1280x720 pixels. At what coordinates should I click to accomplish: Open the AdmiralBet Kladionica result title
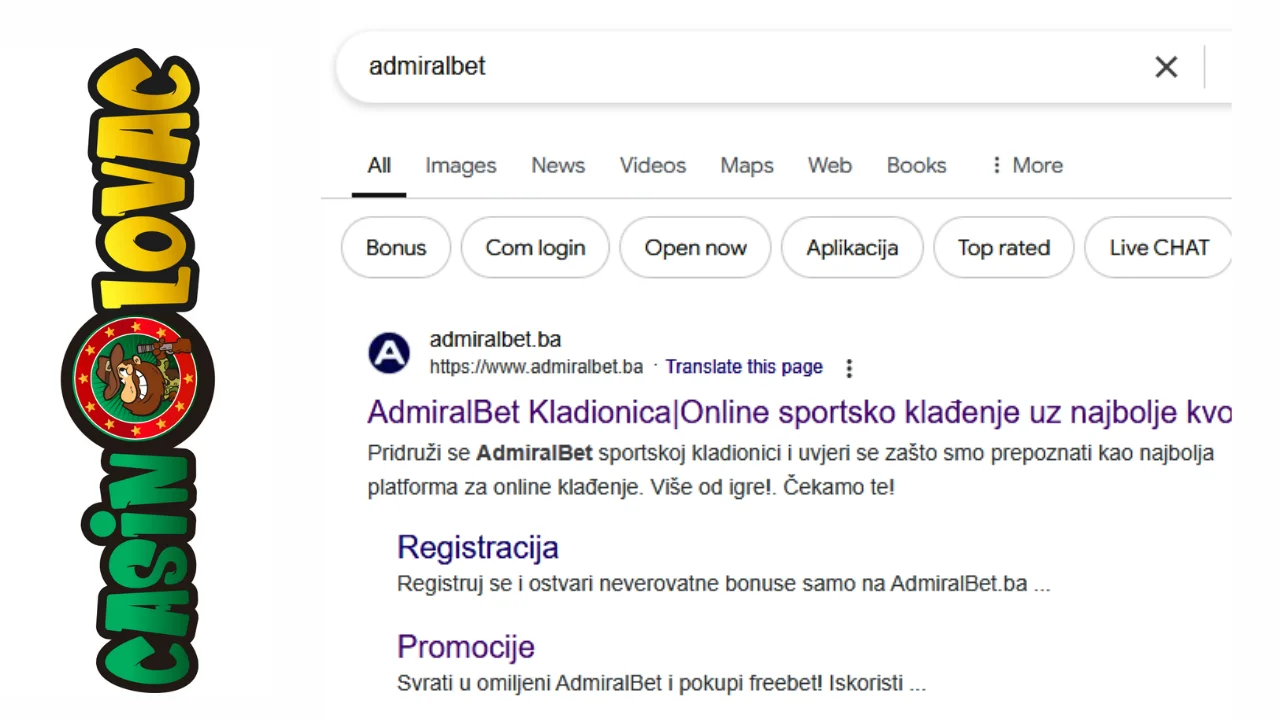click(799, 412)
